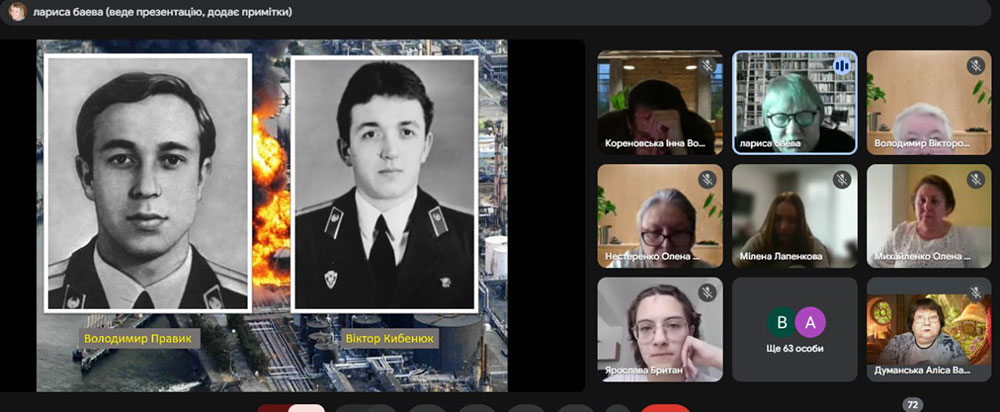Click the muted mic icon on Володимир Вікторо's tile
The image size is (1000, 412).
coord(975,66)
